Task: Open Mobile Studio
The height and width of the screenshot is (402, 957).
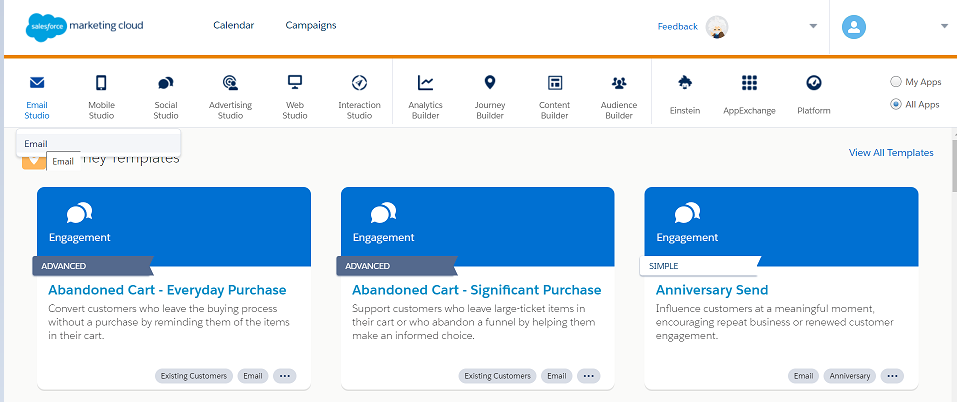Action: click(x=101, y=96)
